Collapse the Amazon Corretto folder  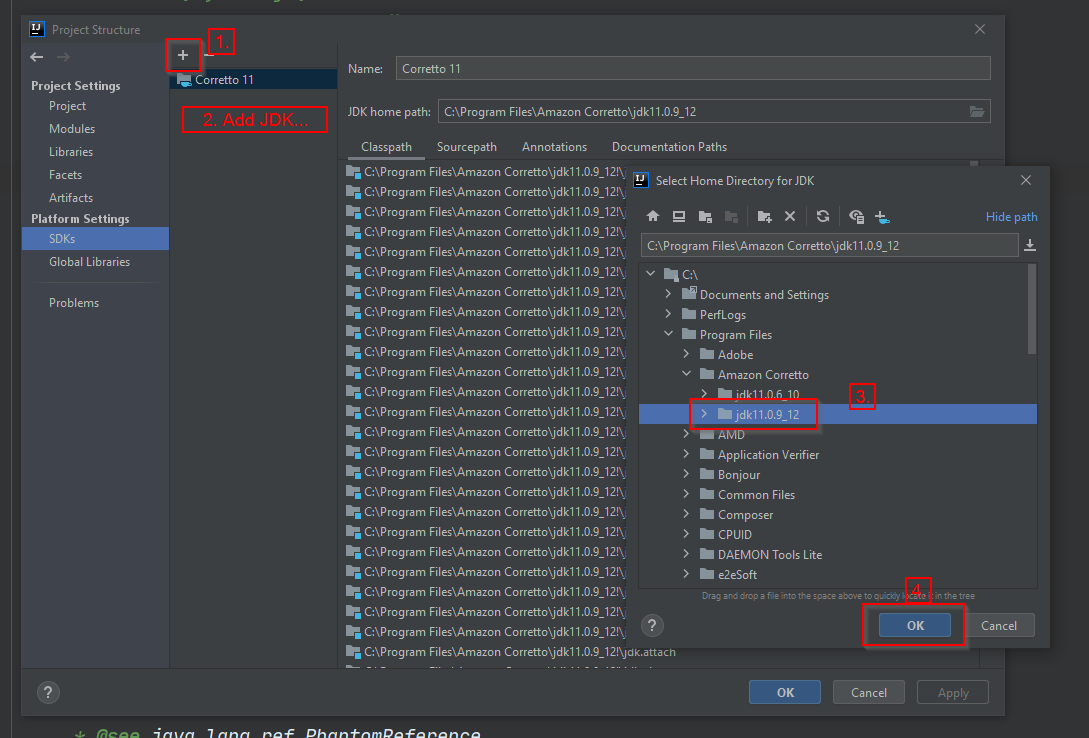[x=687, y=374]
